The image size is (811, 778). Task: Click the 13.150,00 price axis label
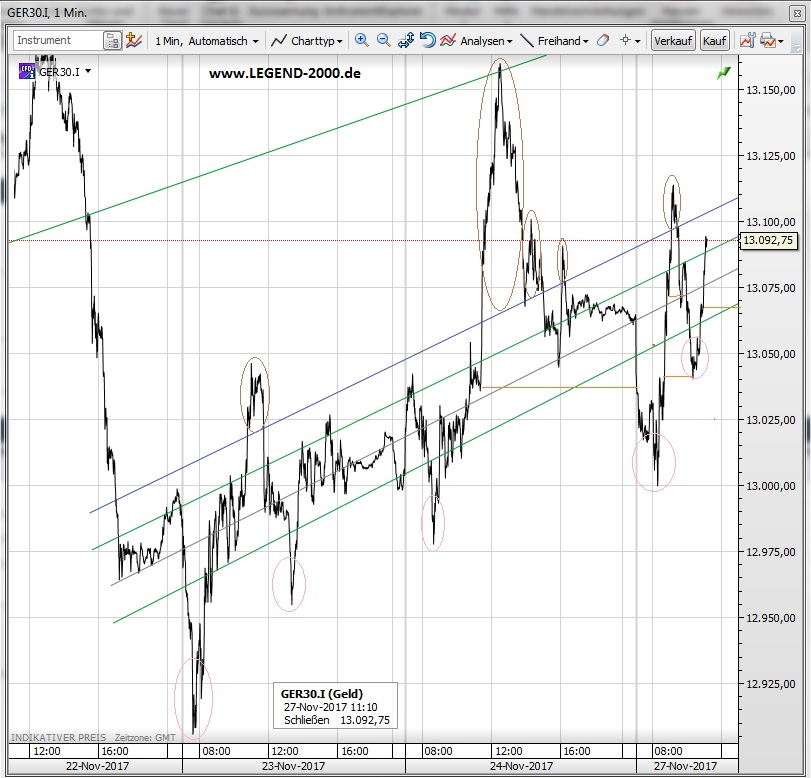(770, 90)
